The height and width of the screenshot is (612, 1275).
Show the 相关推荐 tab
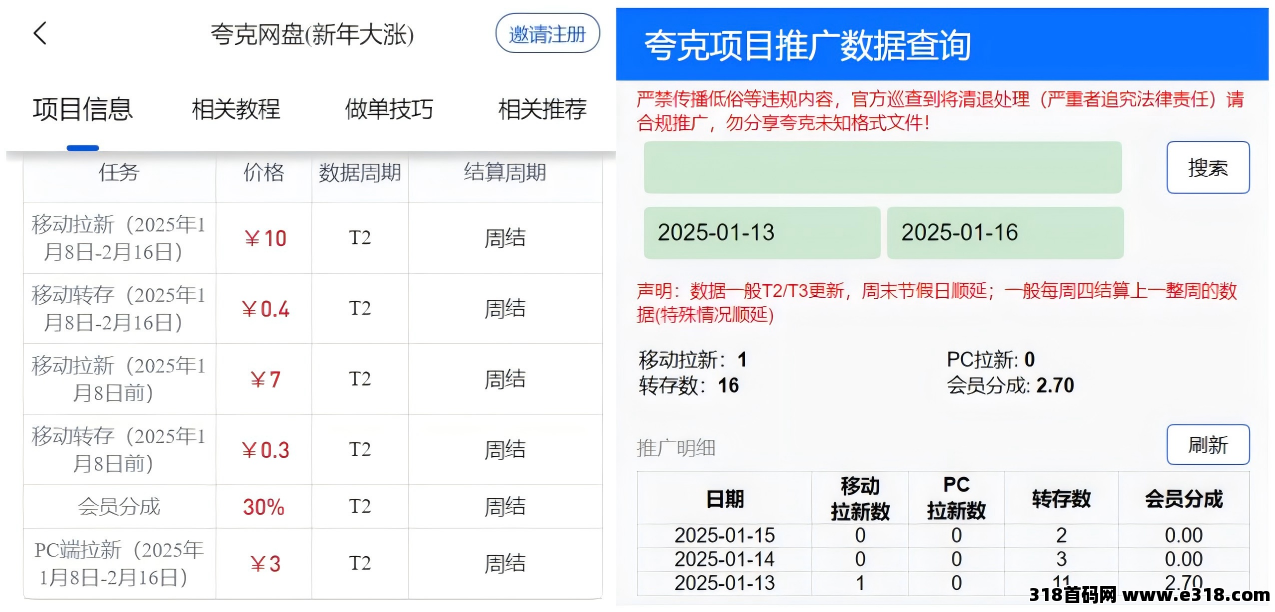coord(542,109)
